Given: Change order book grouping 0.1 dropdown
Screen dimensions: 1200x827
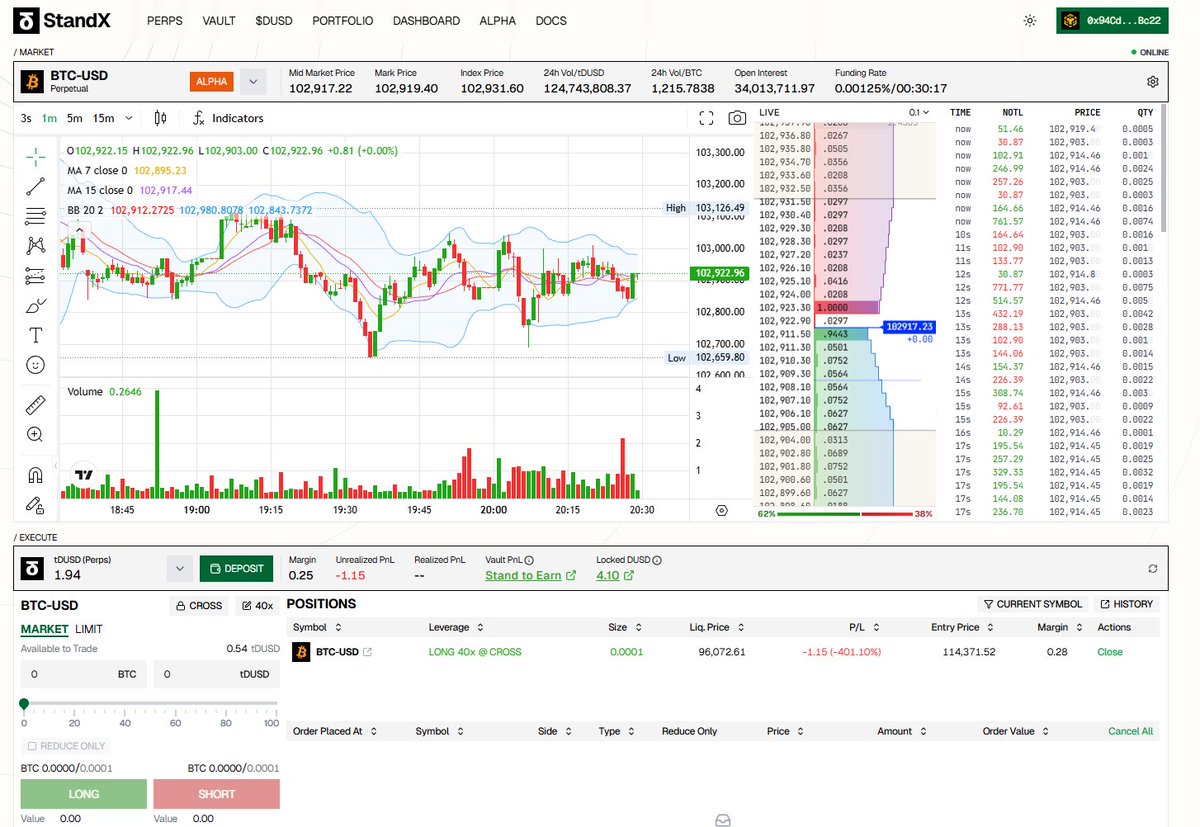Looking at the screenshot, I should 919,113.
